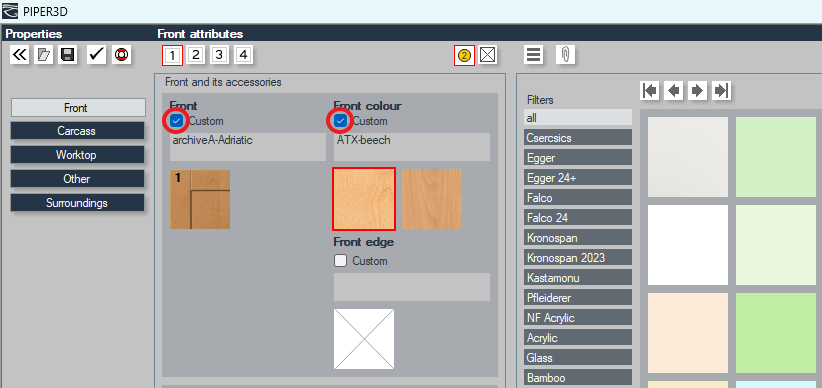Jump to first page of swatches
The width and height of the screenshot is (822, 388).
pos(650,91)
